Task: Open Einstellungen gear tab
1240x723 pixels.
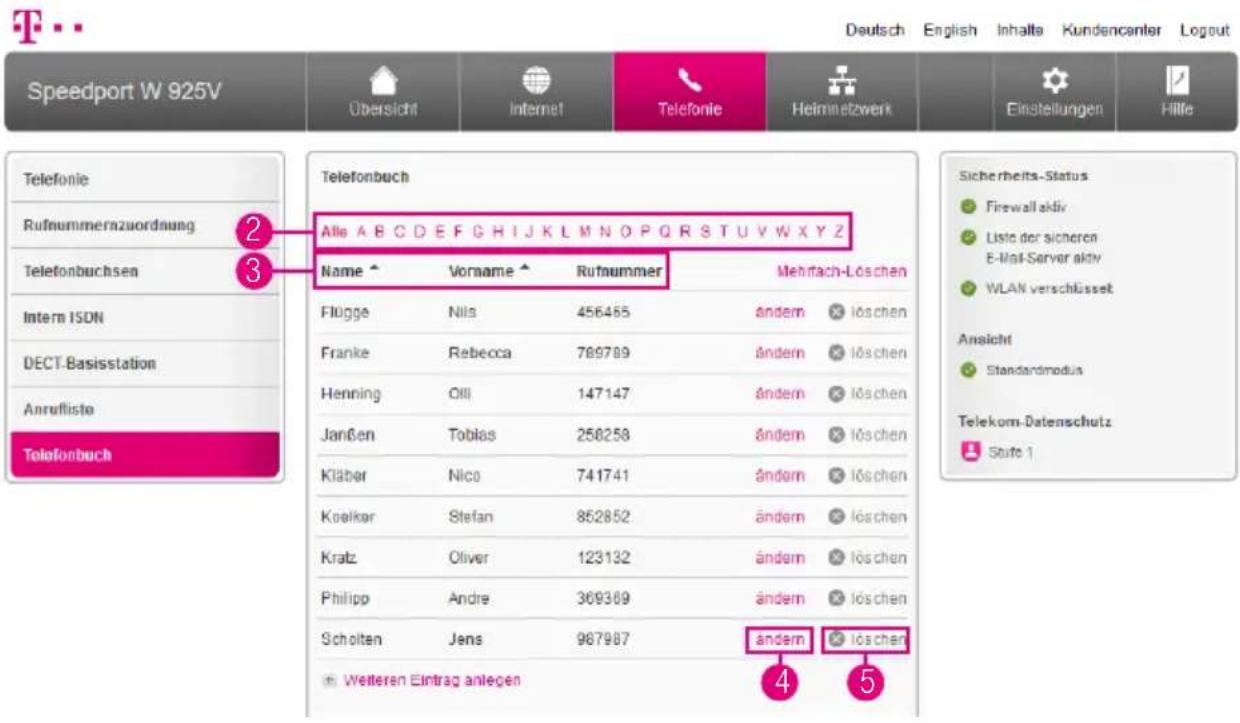Action: (x=1054, y=92)
